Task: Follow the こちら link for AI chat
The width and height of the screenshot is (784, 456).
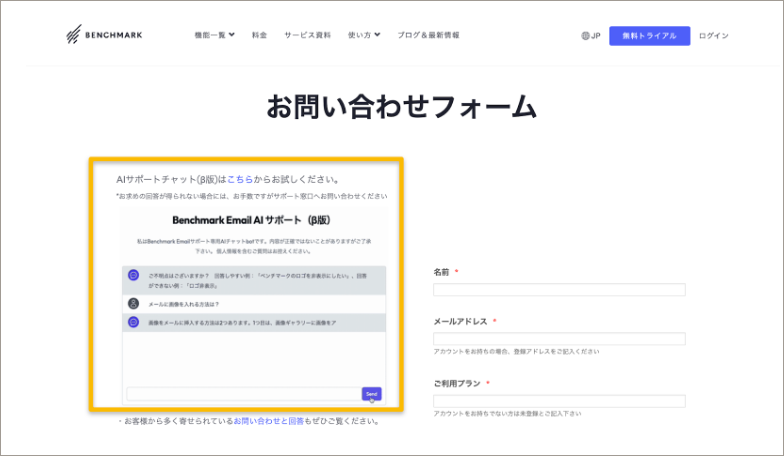Action: 240,180
